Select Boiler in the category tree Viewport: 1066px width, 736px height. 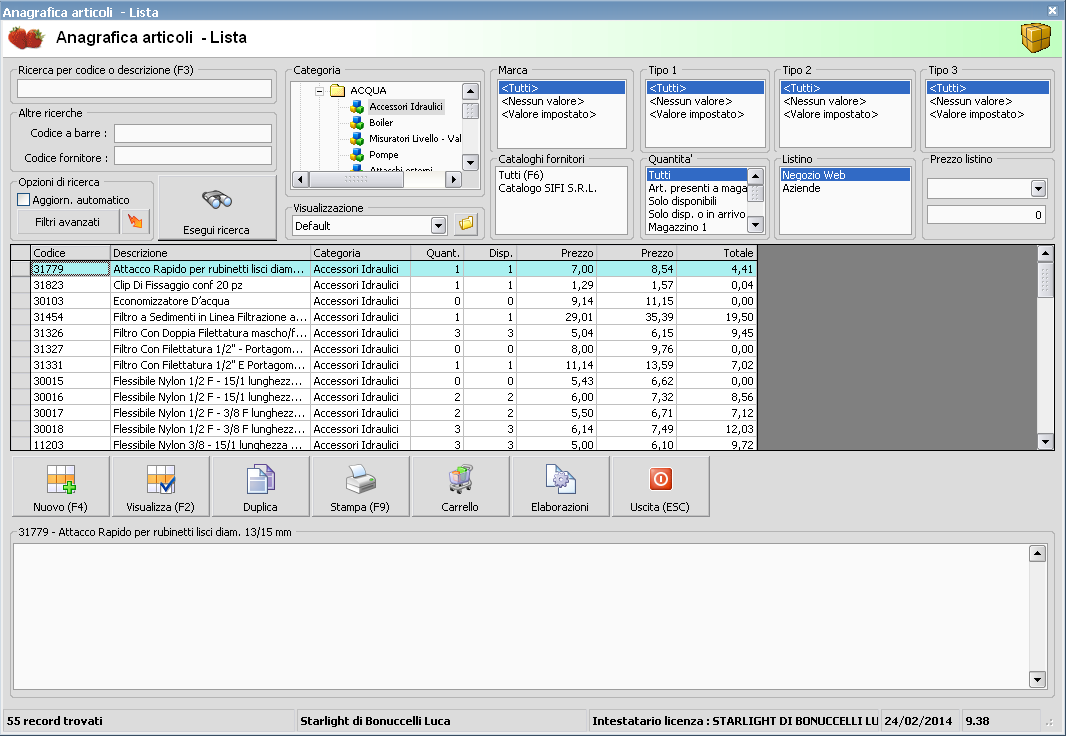[380, 123]
